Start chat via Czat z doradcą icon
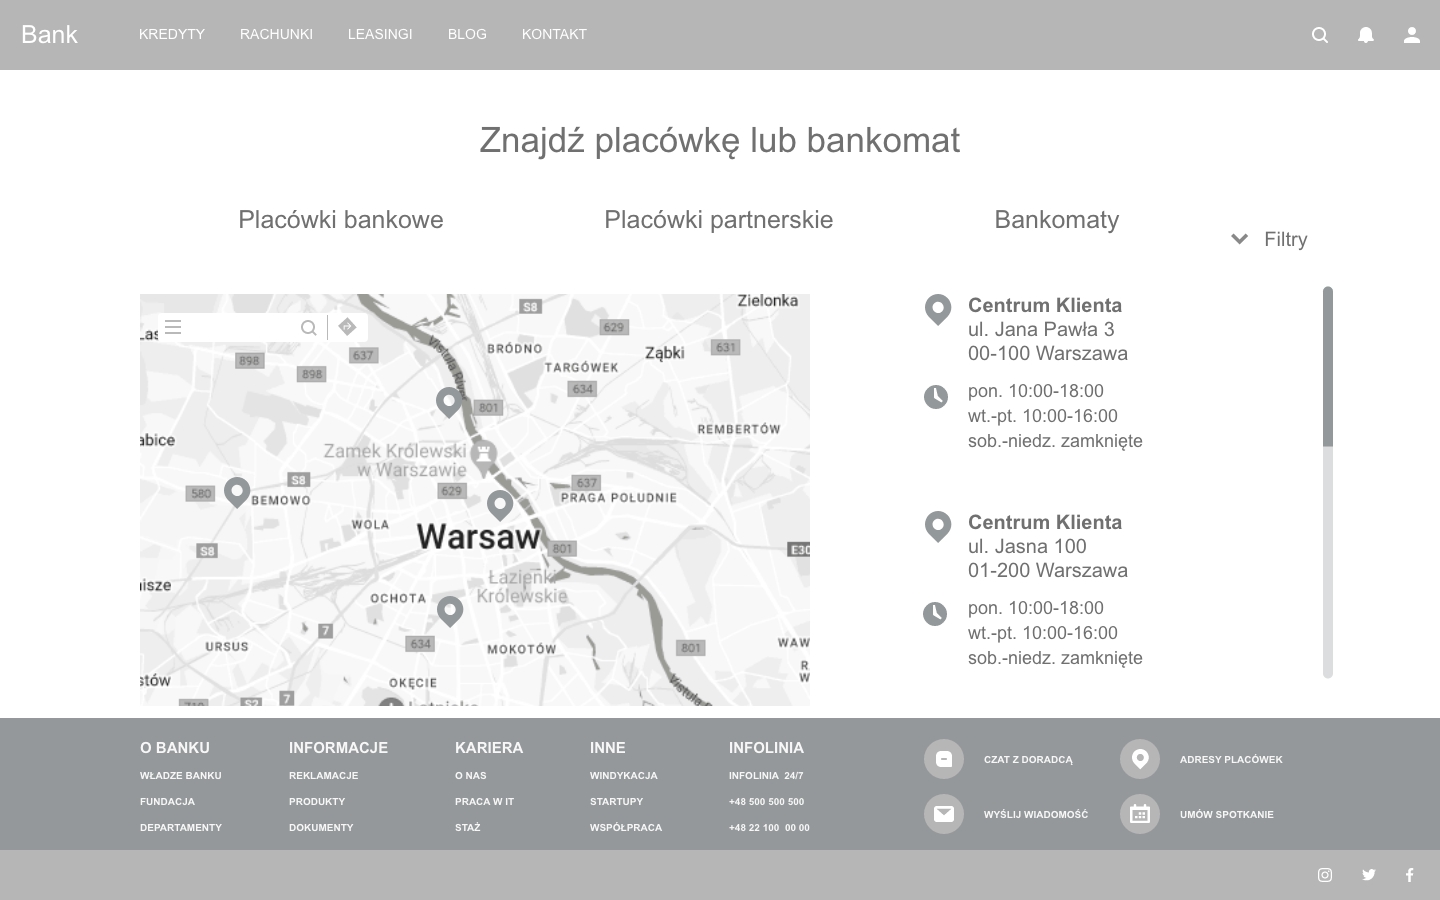 click(943, 759)
